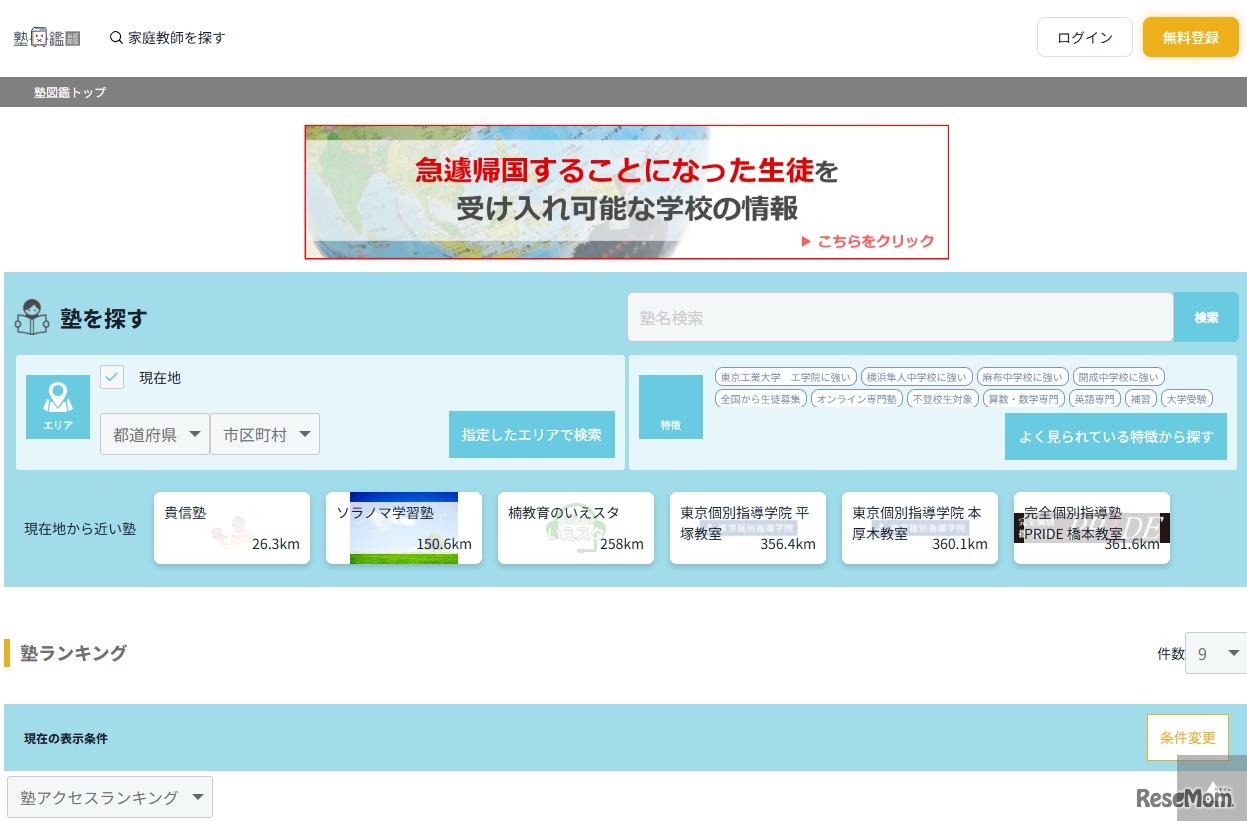The width and height of the screenshot is (1247, 821).
Task: Open the ソラノマ学習塾 nearby school card
Action: tap(404, 527)
